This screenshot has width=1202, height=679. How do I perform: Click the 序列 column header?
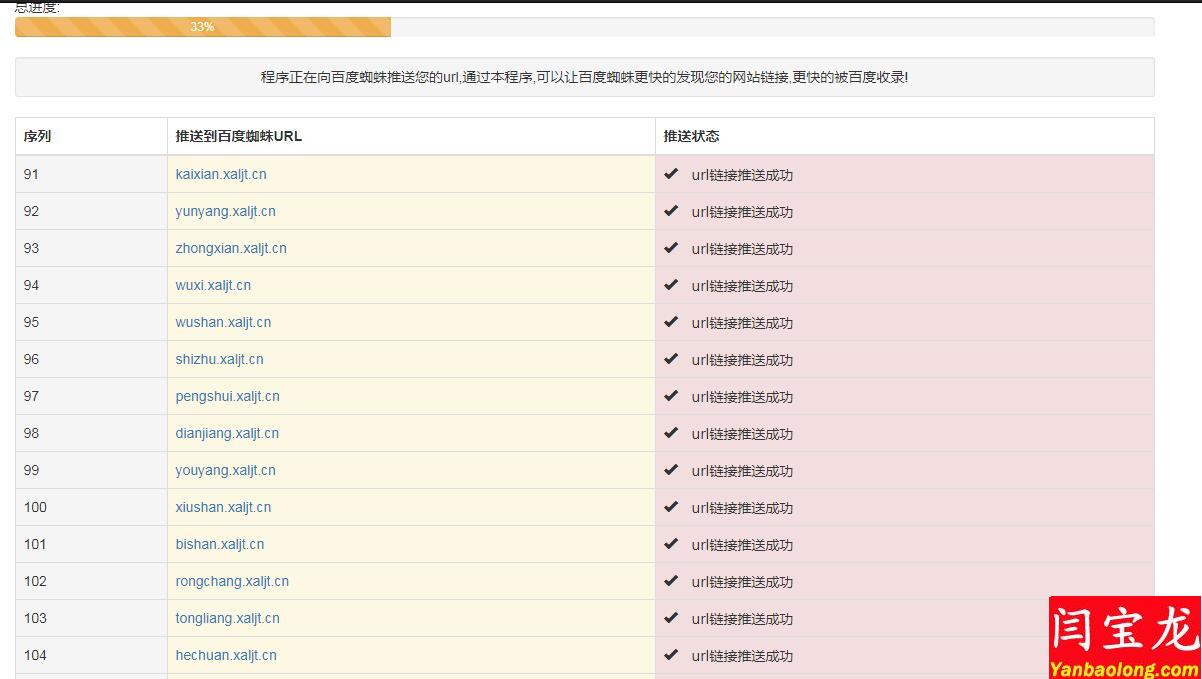pyautogui.click(x=37, y=136)
